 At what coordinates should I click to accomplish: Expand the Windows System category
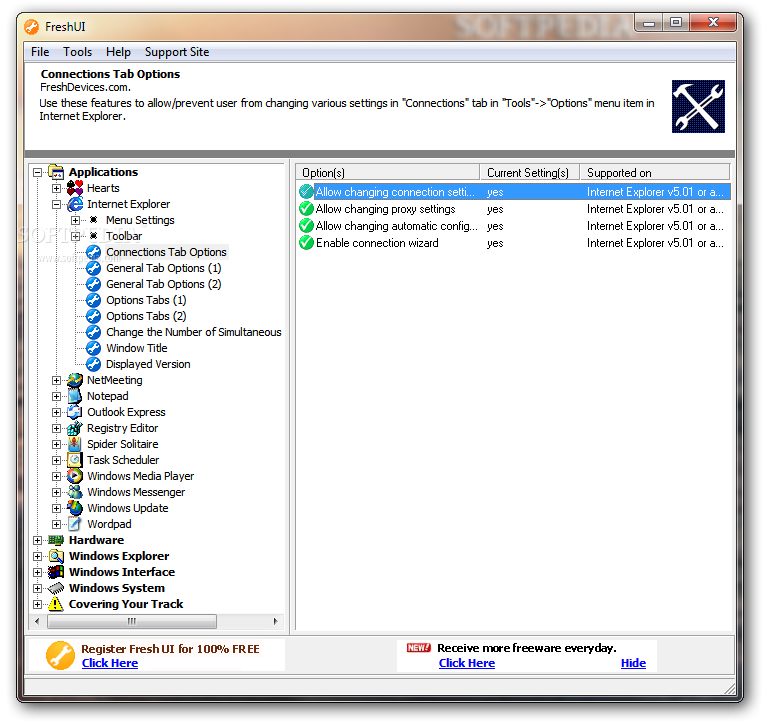[x=38, y=589]
